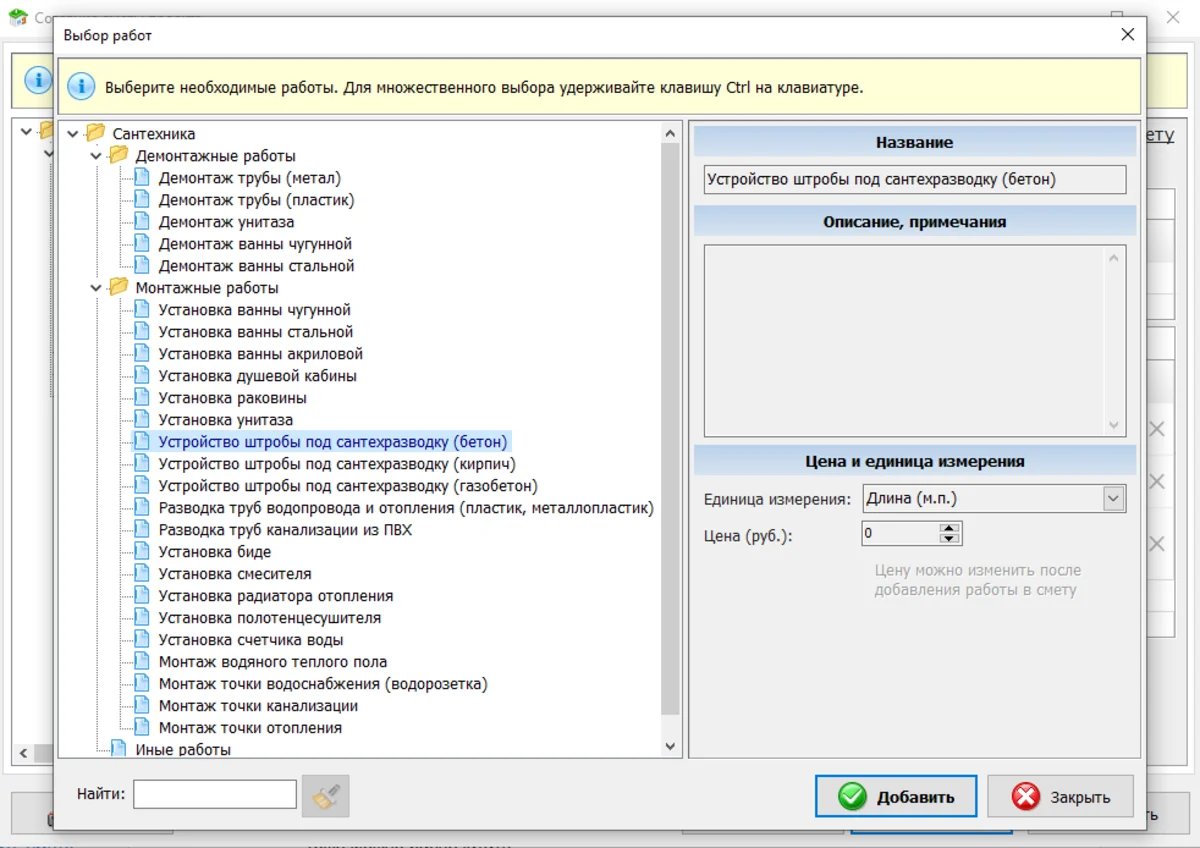
Task: Click the document icon beside Иные работы
Action: [x=119, y=748]
